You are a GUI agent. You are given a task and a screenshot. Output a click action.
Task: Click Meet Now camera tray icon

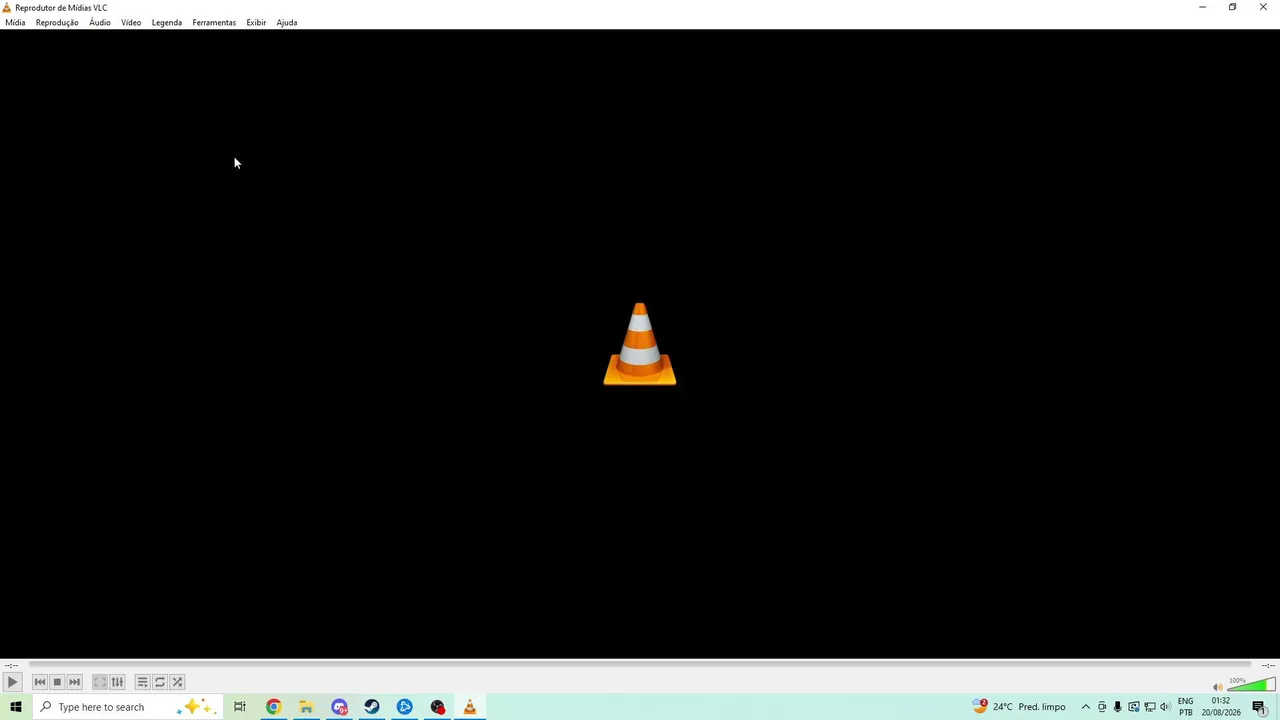[1102, 707]
